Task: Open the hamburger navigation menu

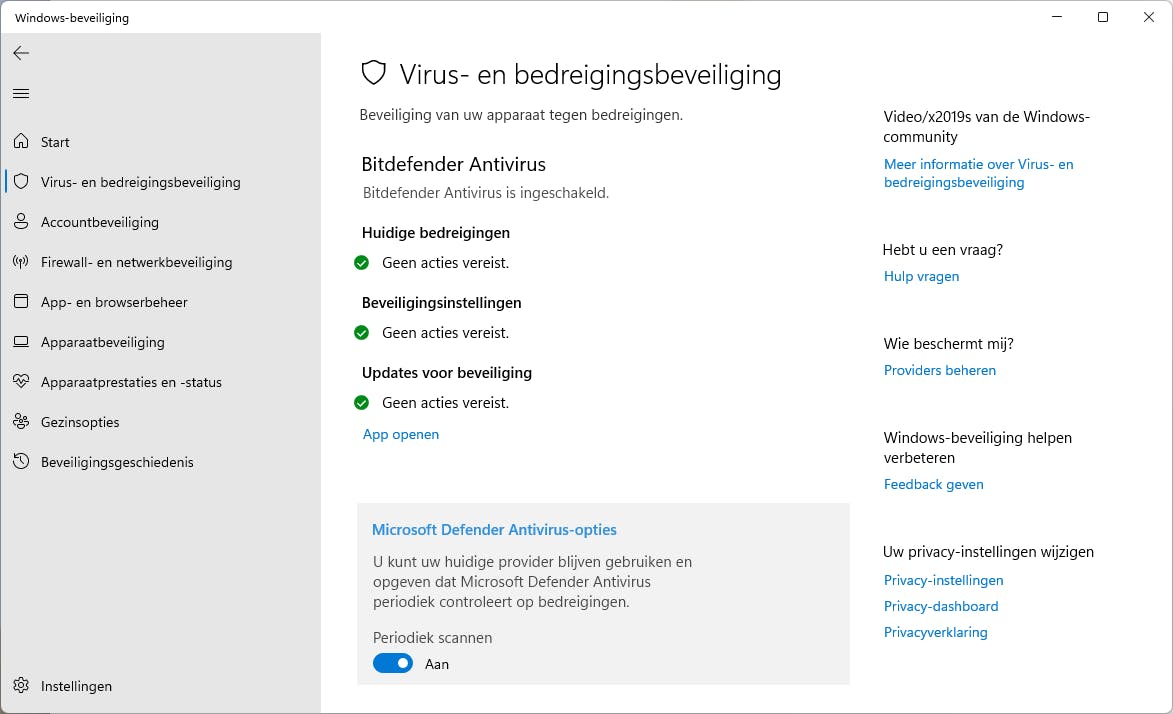Action: tap(21, 93)
